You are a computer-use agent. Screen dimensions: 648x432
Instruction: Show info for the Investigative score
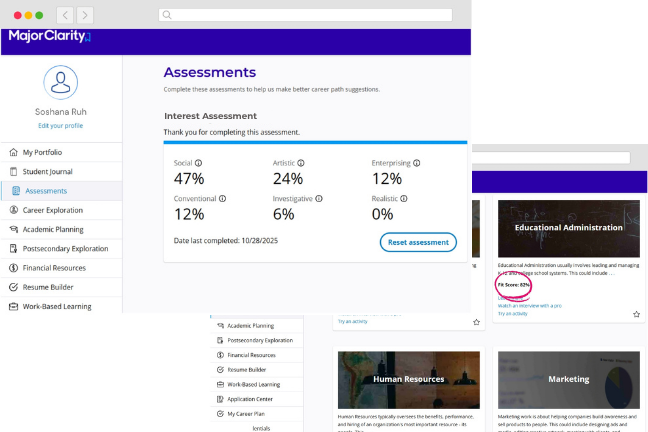click(319, 198)
